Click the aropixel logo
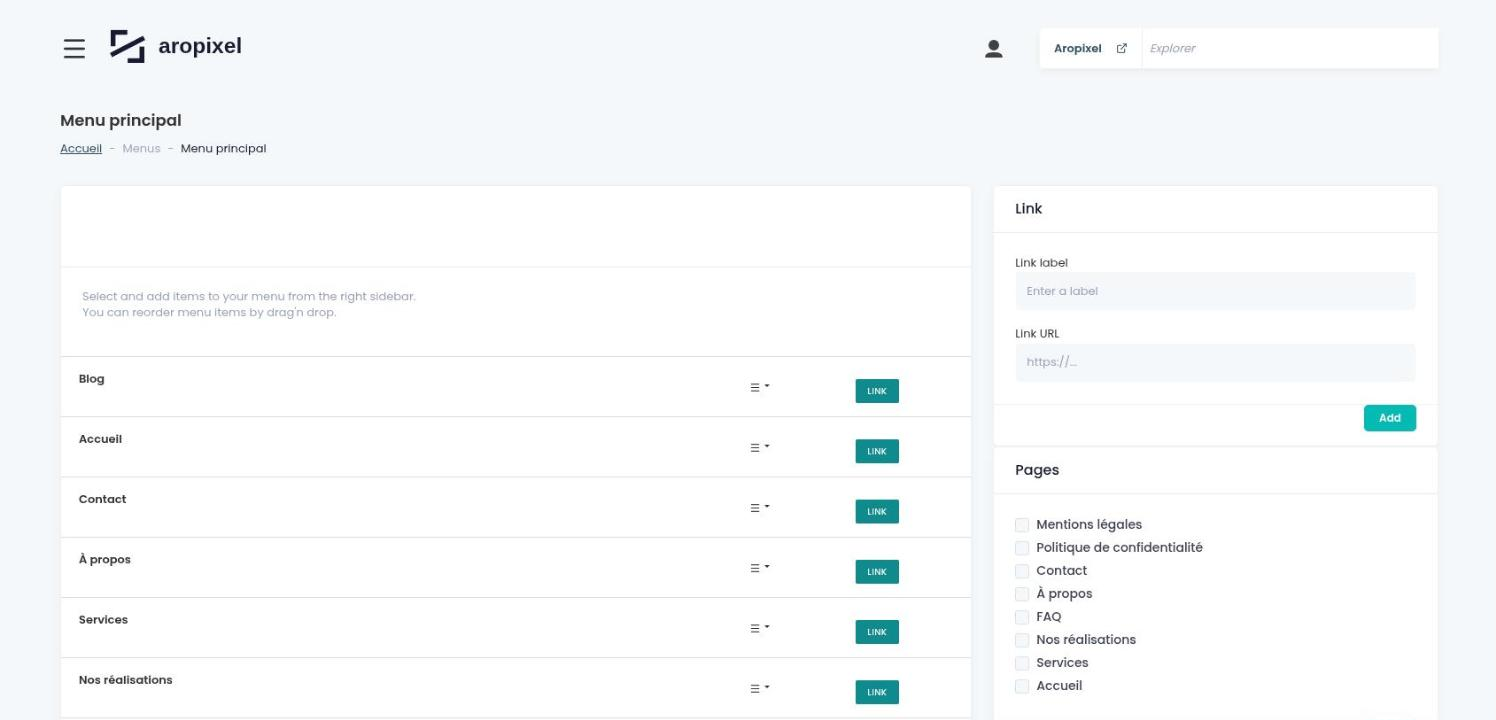 coord(176,46)
